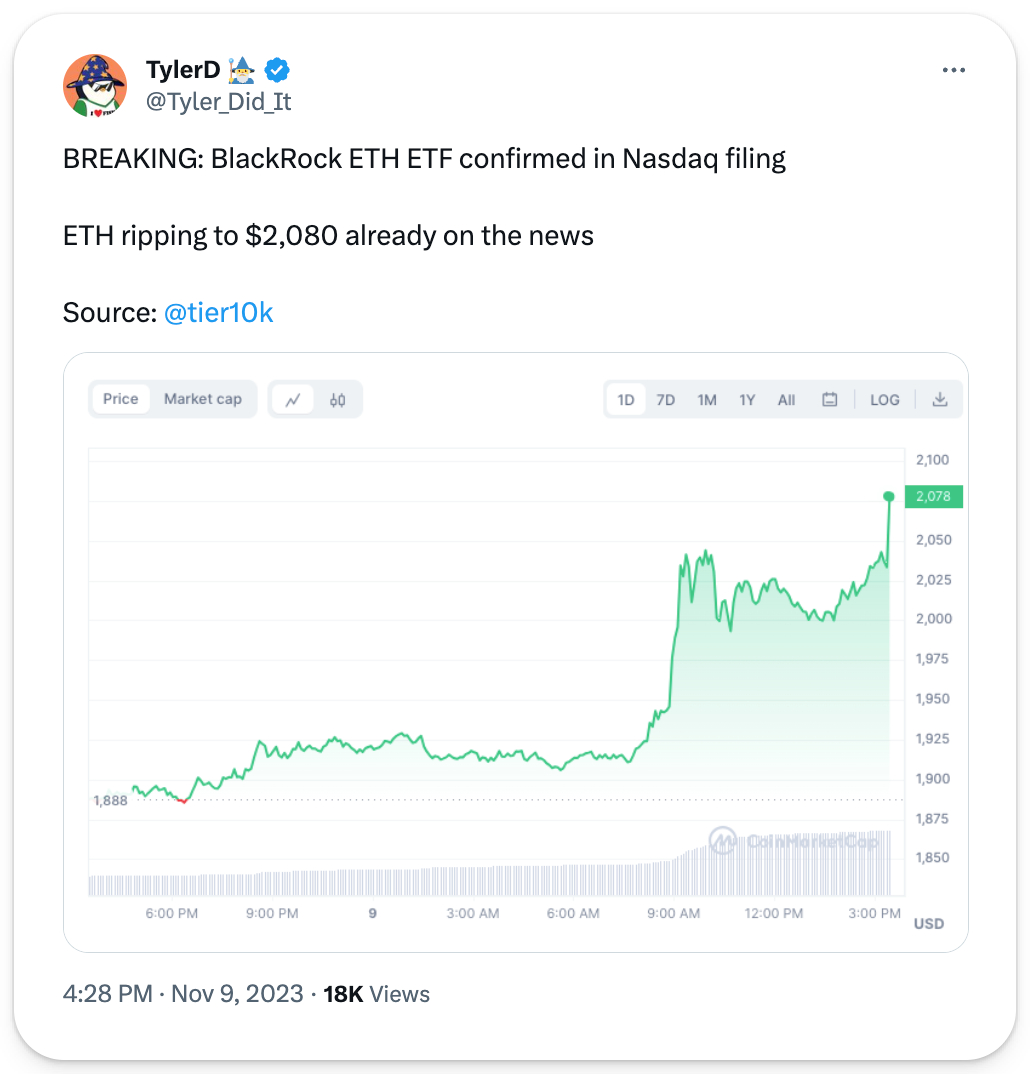This screenshot has width=1030, height=1074.
Task: Open the @tier10k mention link
Action: [x=218, y=313]
